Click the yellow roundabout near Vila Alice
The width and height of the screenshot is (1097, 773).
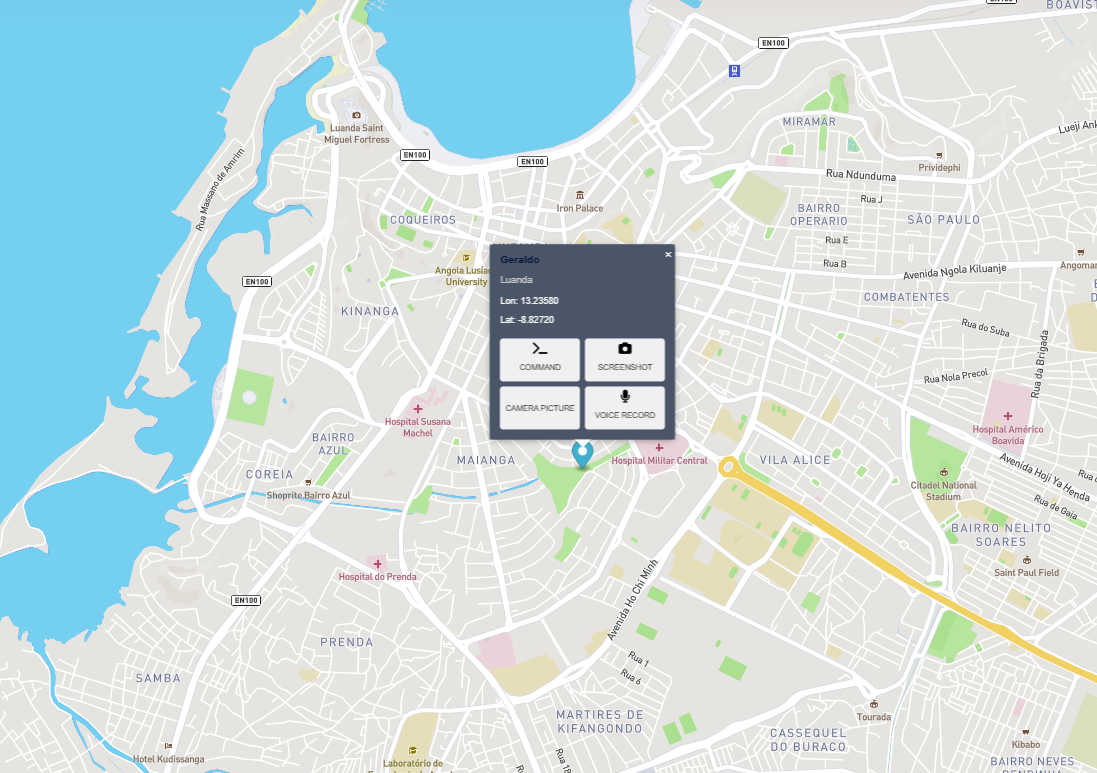(728, 467)
